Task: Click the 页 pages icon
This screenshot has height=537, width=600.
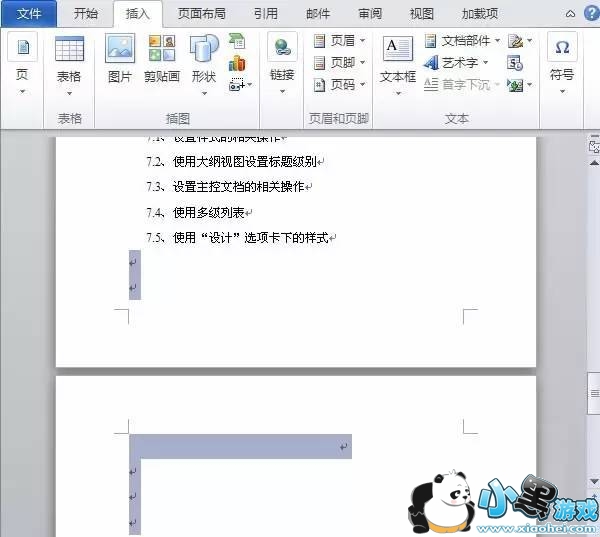Action: coord(23,48)
